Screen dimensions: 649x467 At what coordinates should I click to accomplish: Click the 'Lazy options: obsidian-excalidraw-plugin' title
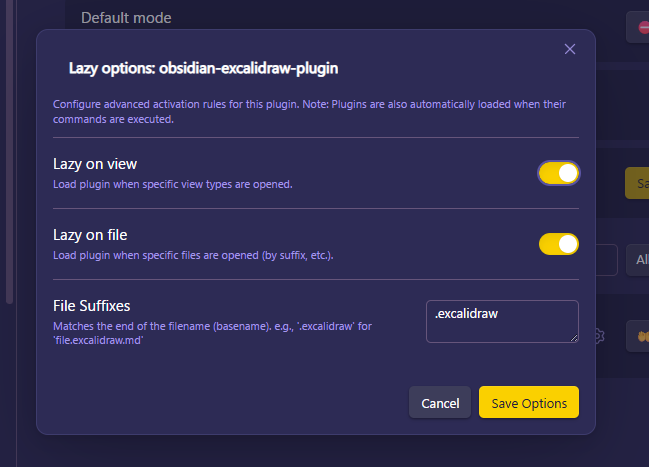(x=203, y=68)
